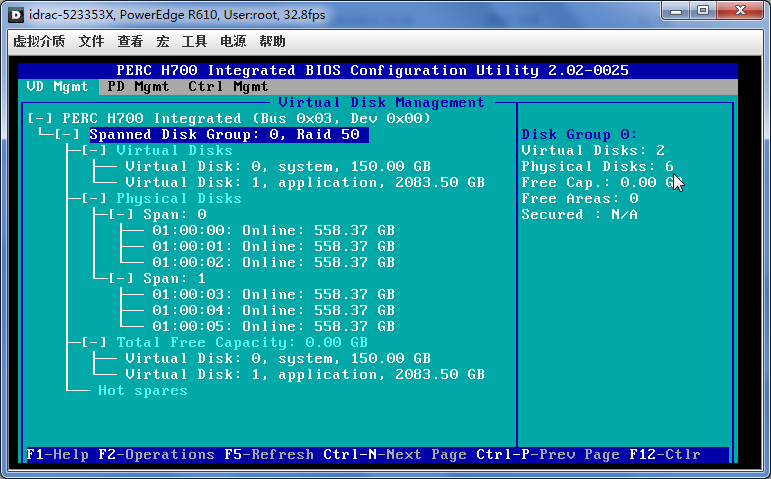Collapse the Virtual Disks node

tap(94, 150)
